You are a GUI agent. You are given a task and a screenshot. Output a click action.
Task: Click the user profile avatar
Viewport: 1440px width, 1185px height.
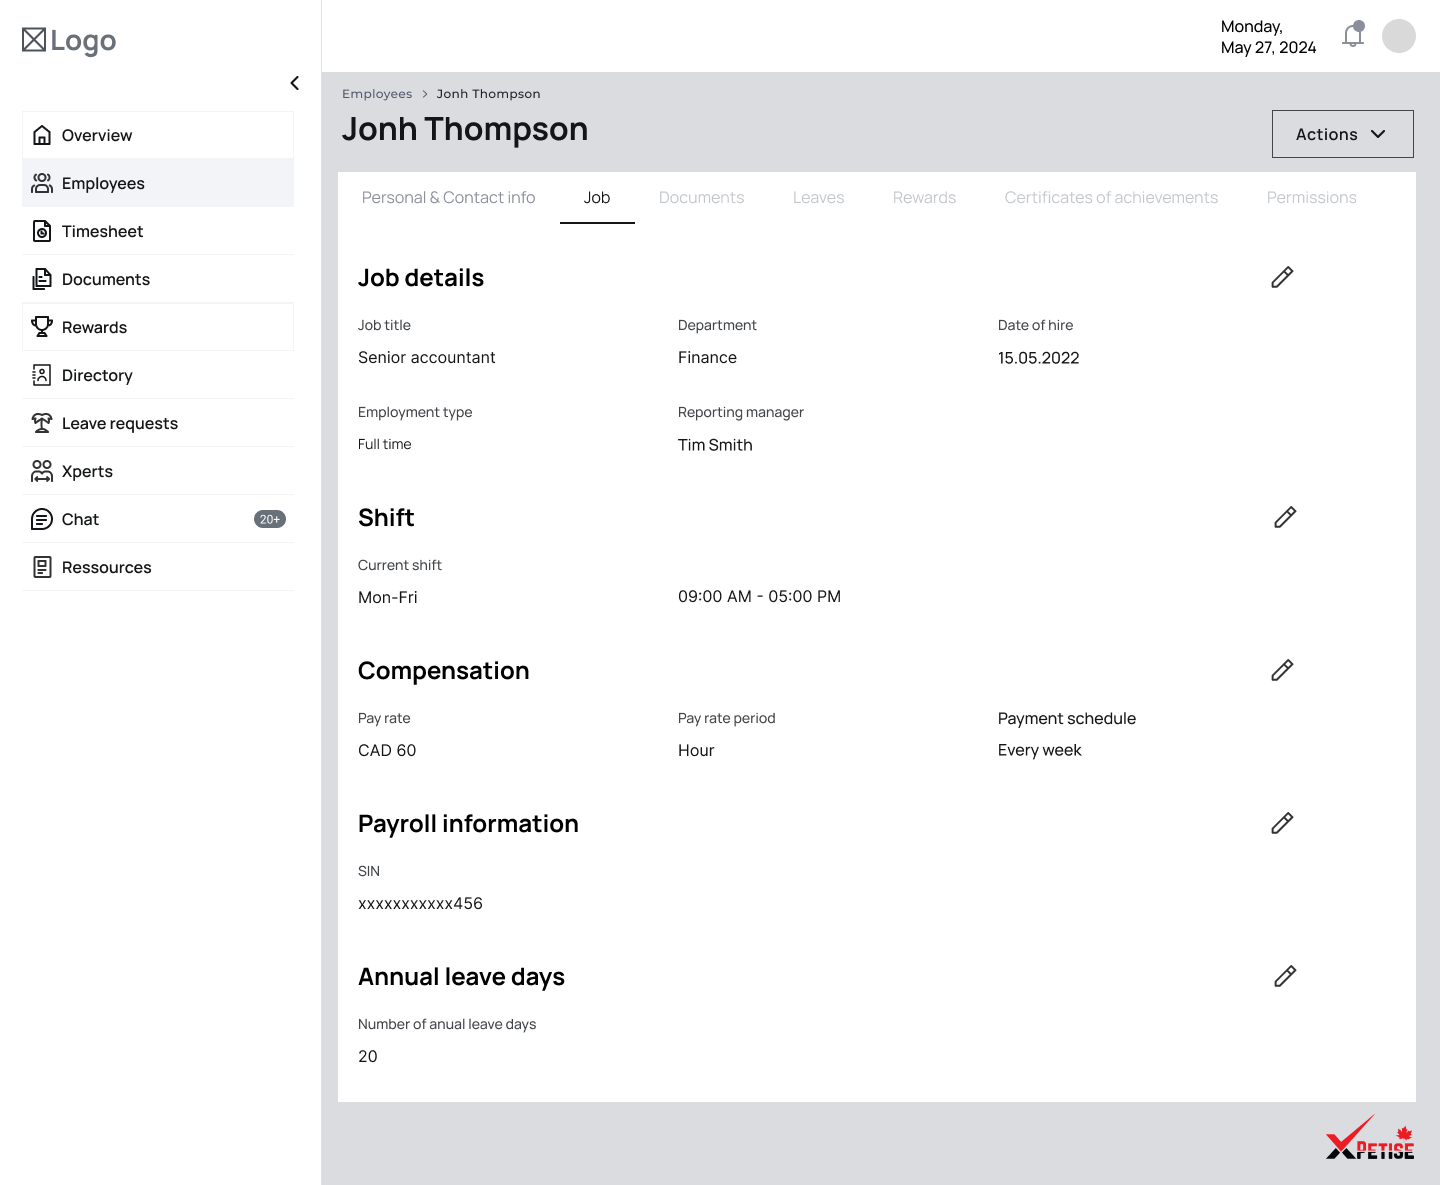point(1399,36)
